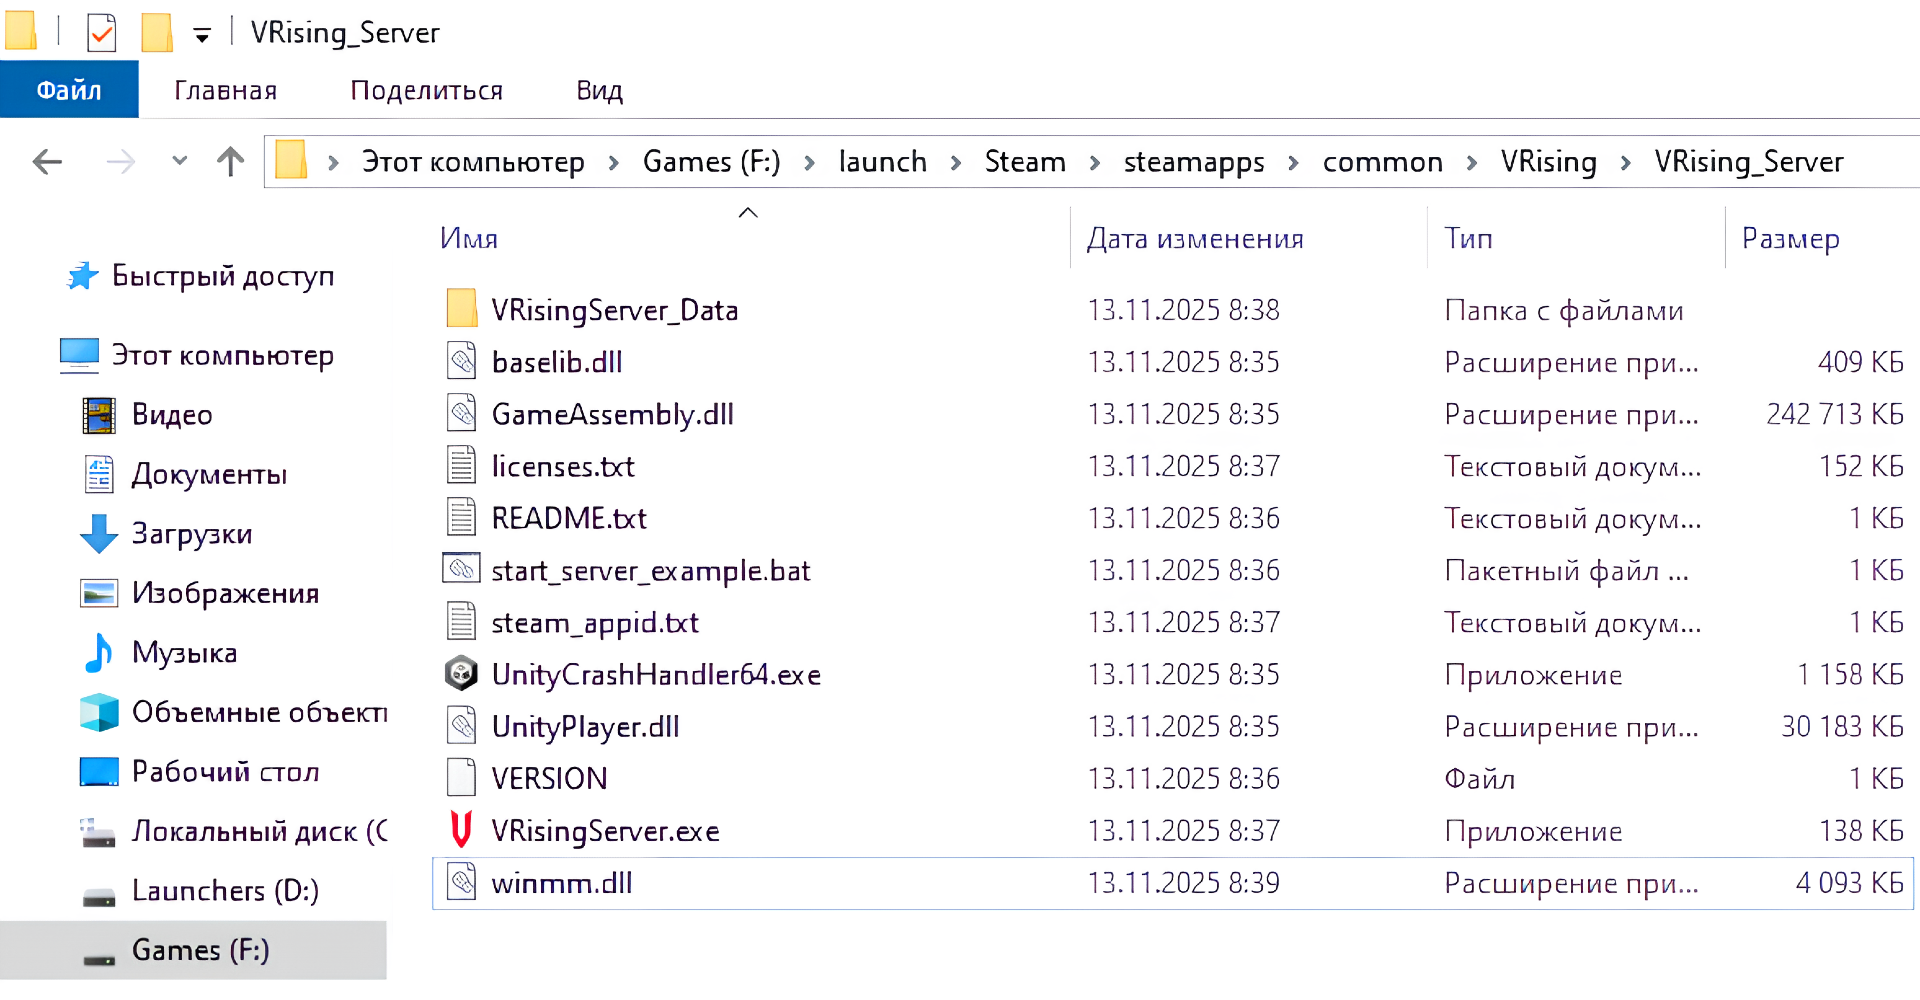This screenshot has height=1000, width=1920.
Task: Click the Документы sidebar icon
Action: coord(99,474)
